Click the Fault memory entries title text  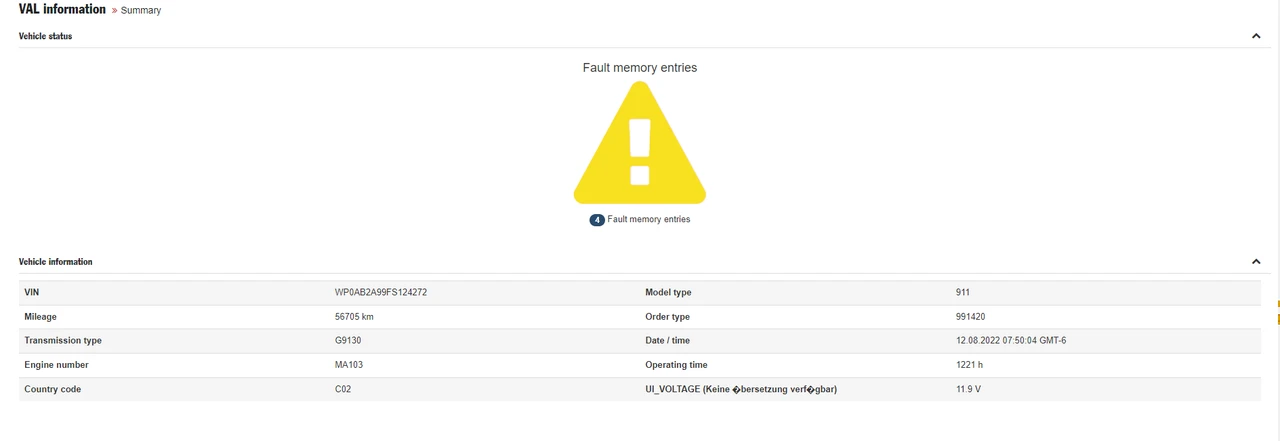click(640, 68)
